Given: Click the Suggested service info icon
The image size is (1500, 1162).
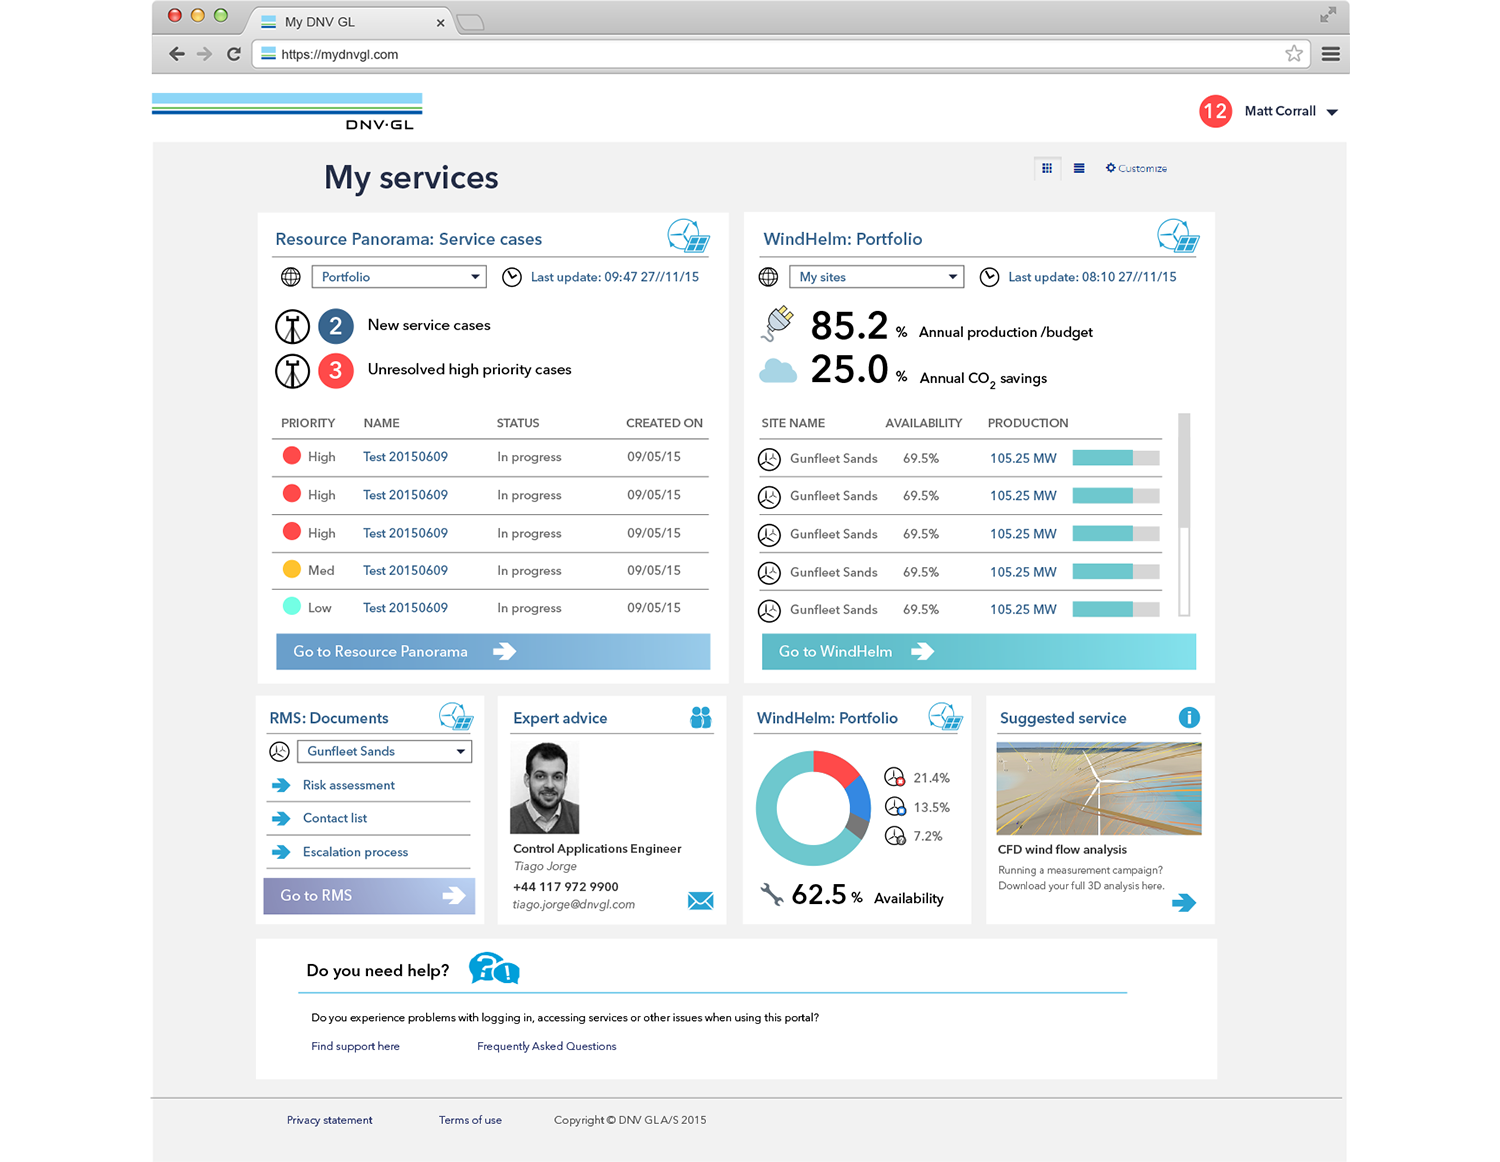Looking at the screenshot, I should 1189,717.
